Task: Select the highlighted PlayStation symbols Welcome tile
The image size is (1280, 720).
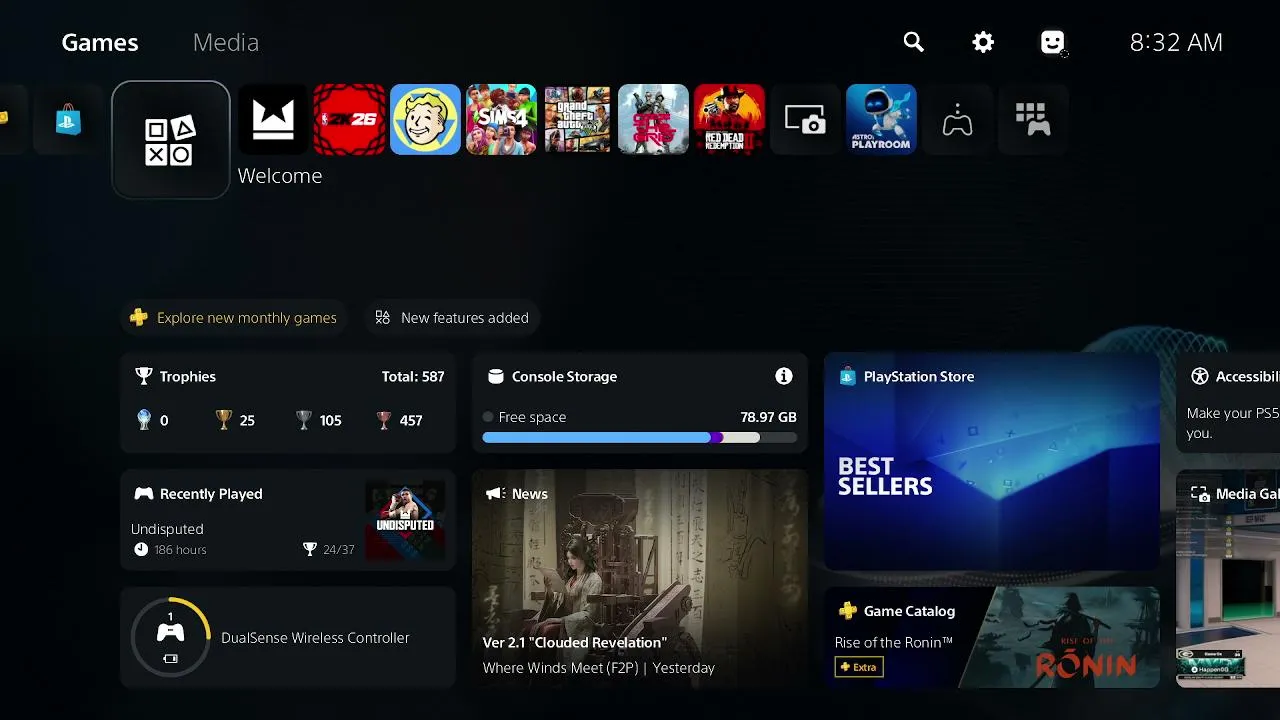Action: coord(171,140)
